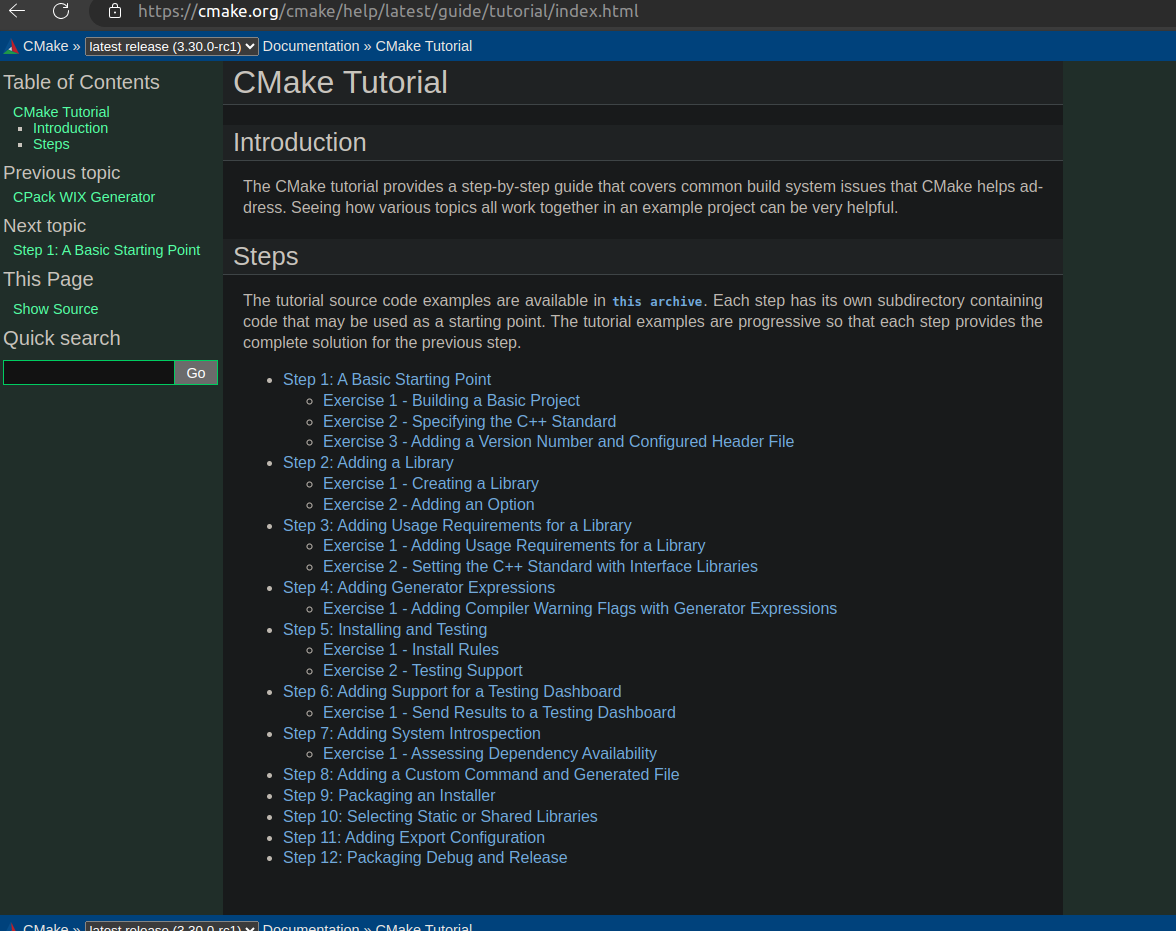Click the browser back arrow

(16, 11)
